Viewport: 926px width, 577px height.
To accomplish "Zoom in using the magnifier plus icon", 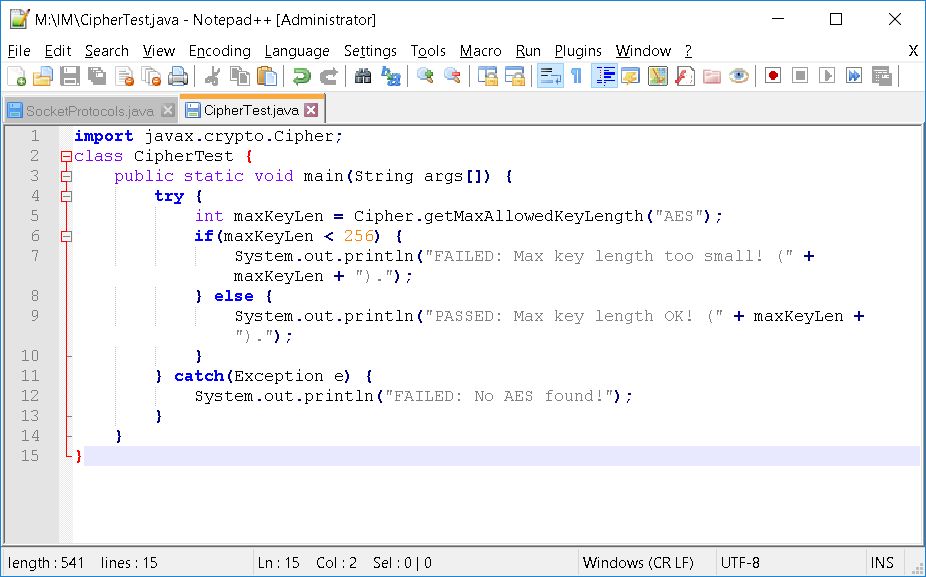I will point(425,76).
